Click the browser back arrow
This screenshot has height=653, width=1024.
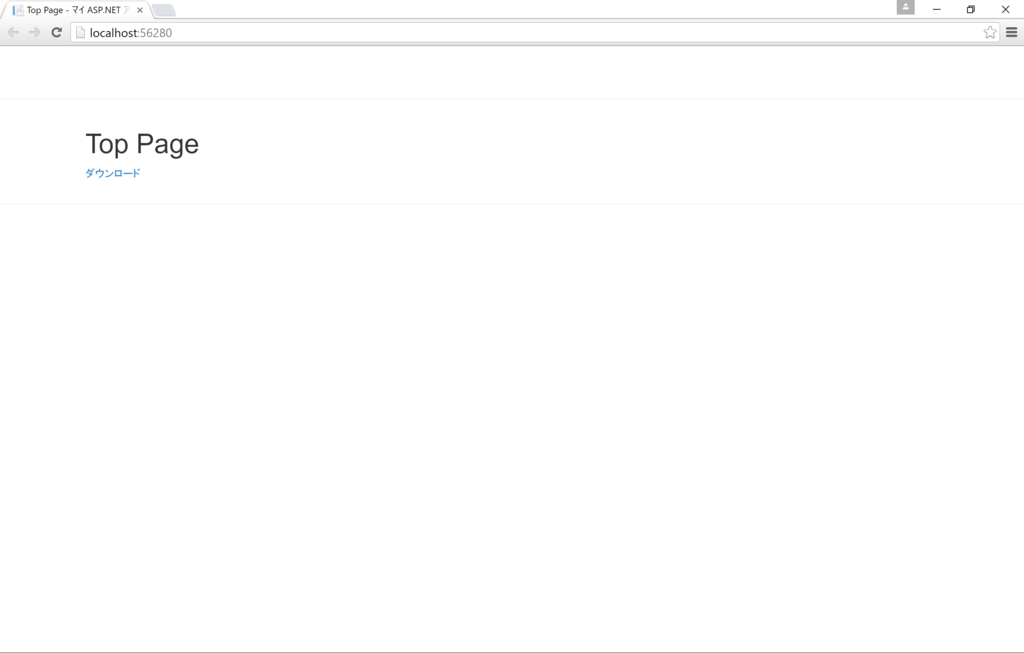(13, 32)
